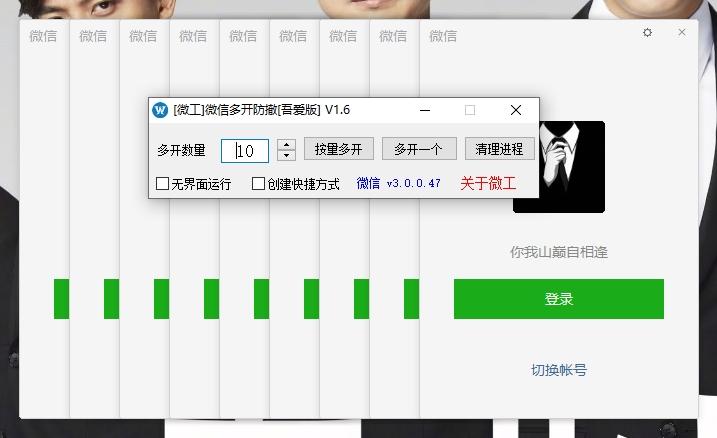717x438 pixels.
Task: Click the 多开数量 number input field
Action: coord(245,150)
